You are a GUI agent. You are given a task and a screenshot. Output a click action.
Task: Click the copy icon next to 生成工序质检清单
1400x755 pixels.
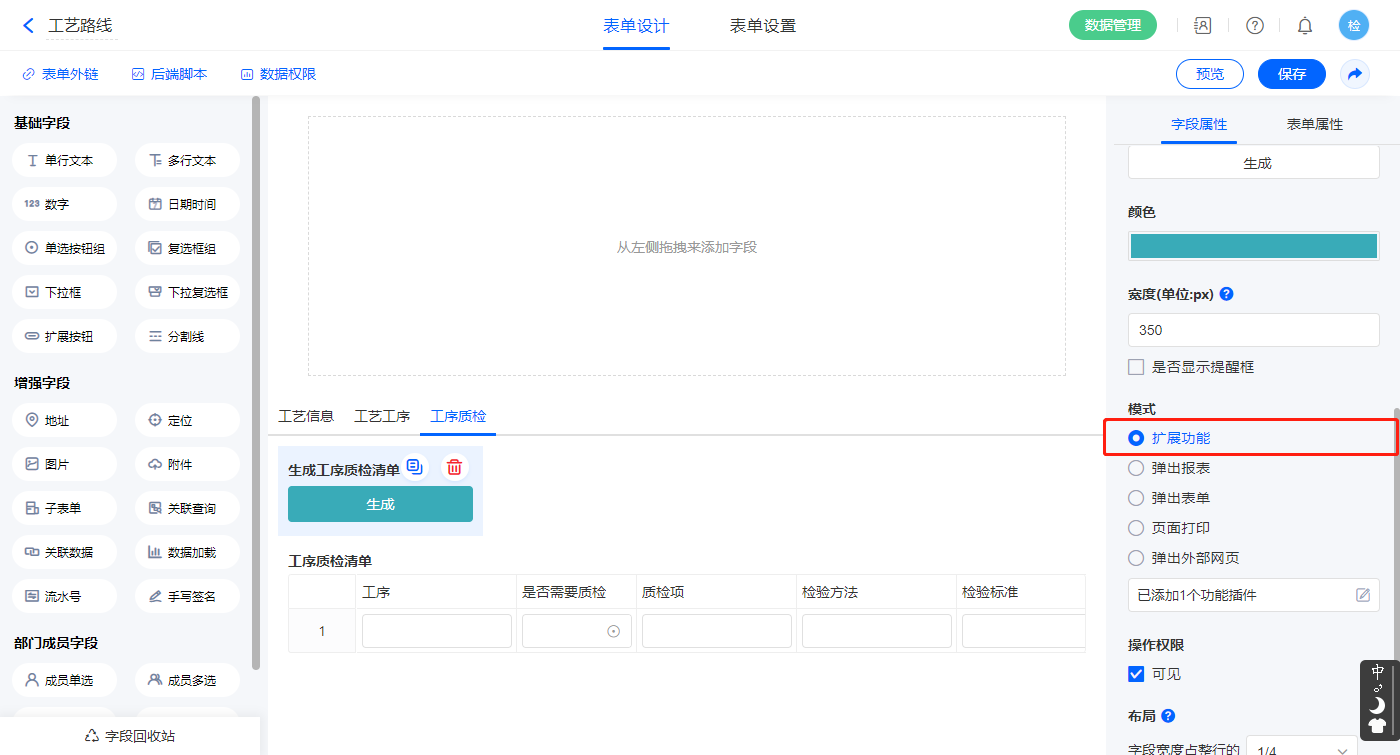tap(415, 467)
